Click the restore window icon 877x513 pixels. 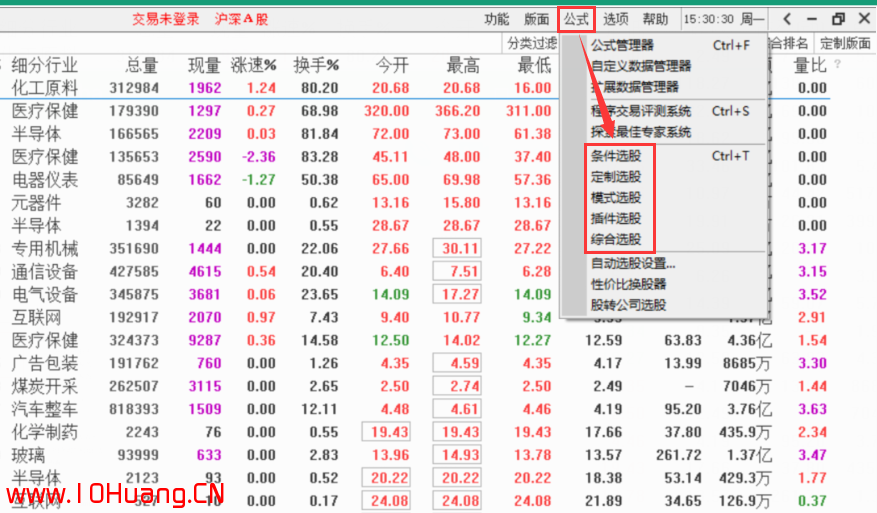coord(838,19)
